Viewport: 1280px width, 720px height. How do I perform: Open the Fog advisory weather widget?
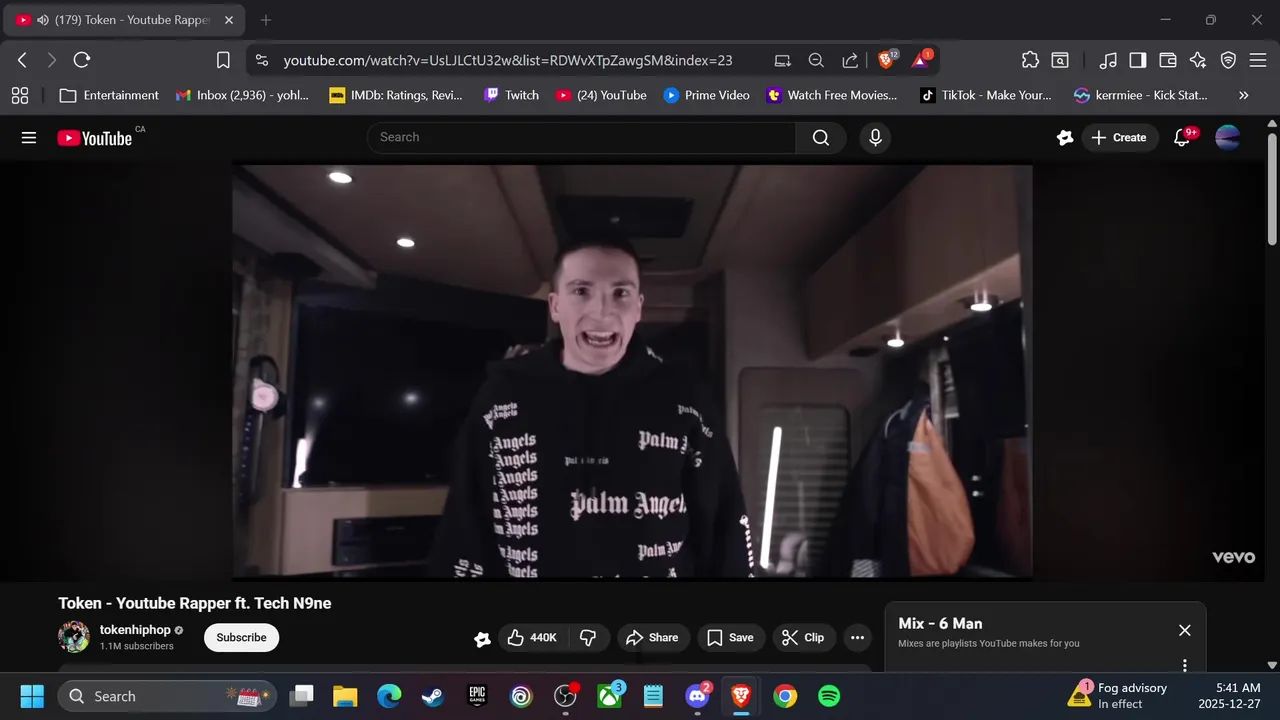click(1118, 696)
